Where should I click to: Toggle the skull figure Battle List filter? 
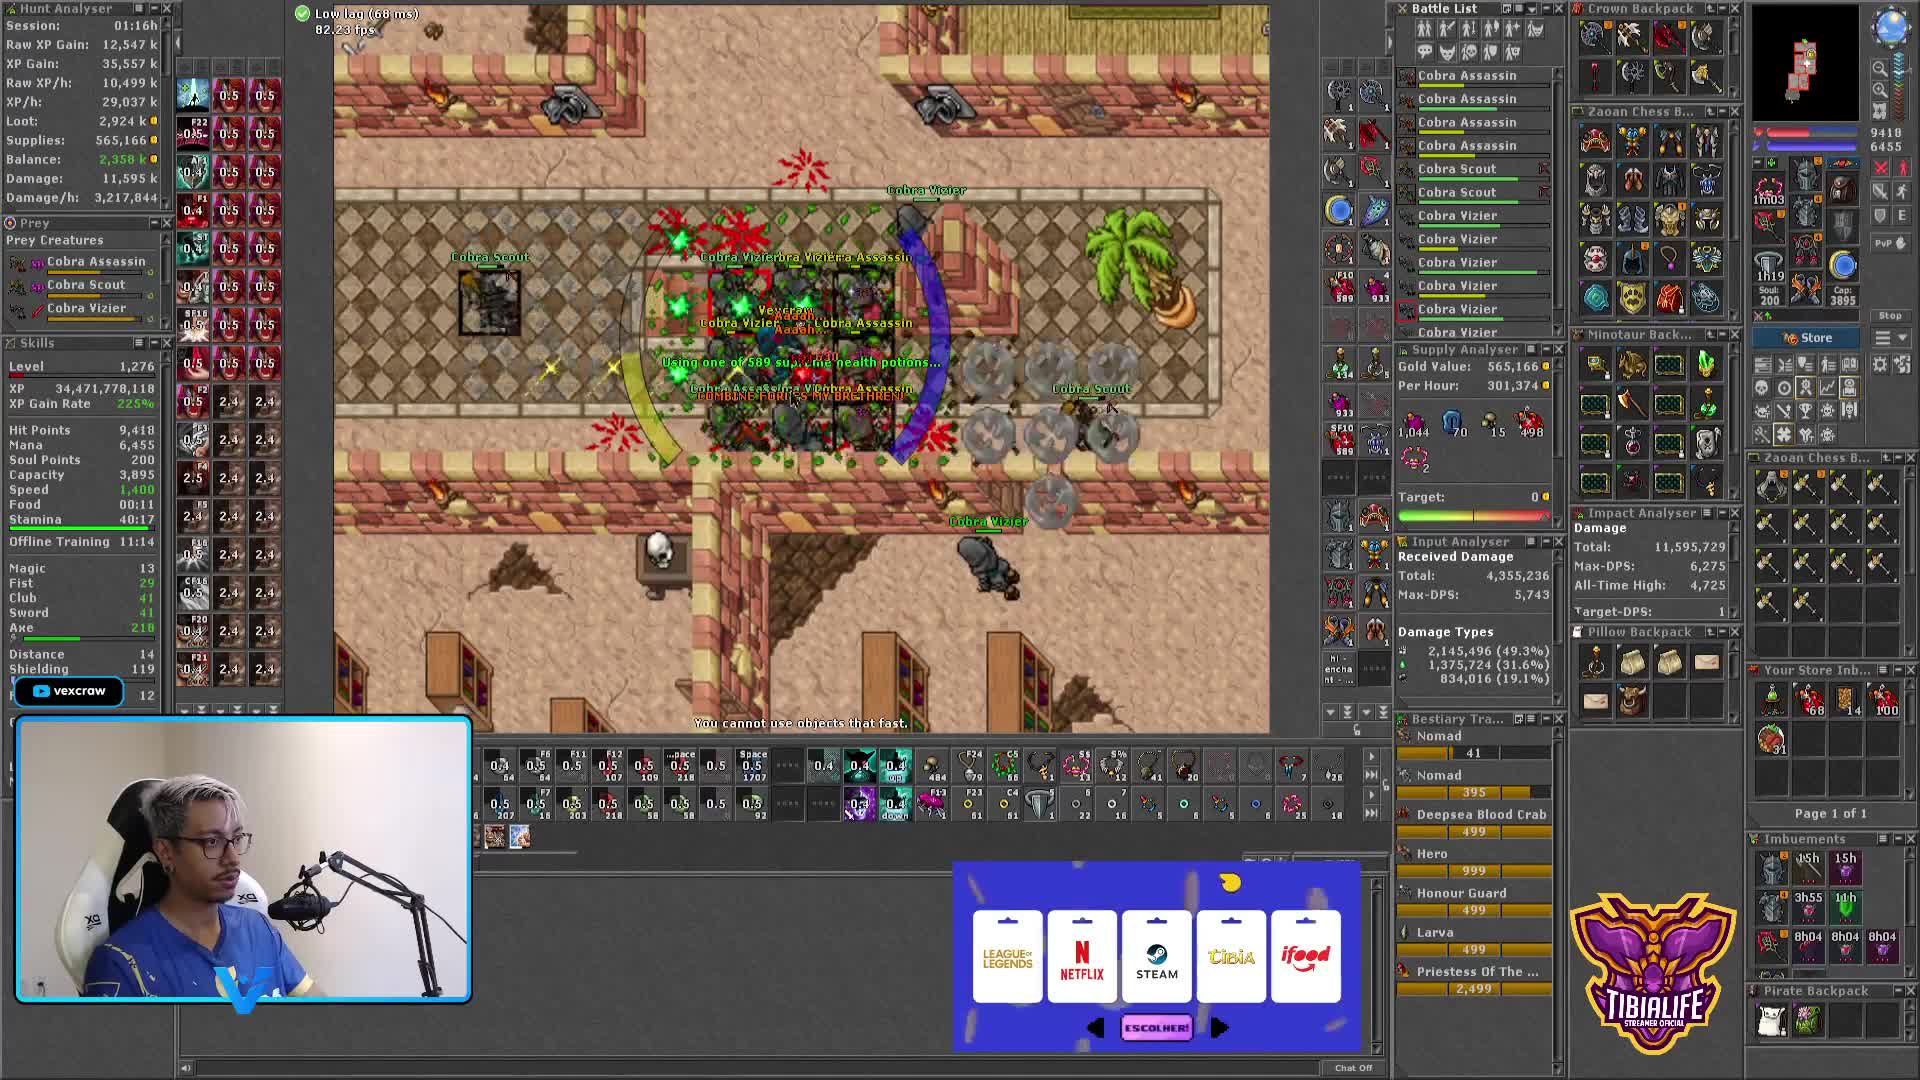click(x=1469, y=52)
